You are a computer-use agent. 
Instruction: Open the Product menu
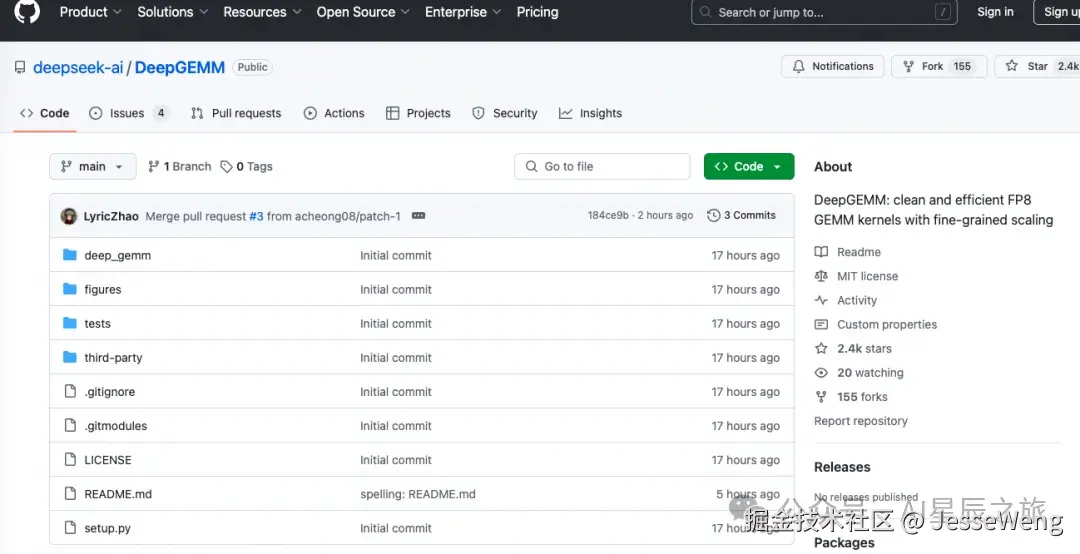pyautogui.click(x=90, y=12)
